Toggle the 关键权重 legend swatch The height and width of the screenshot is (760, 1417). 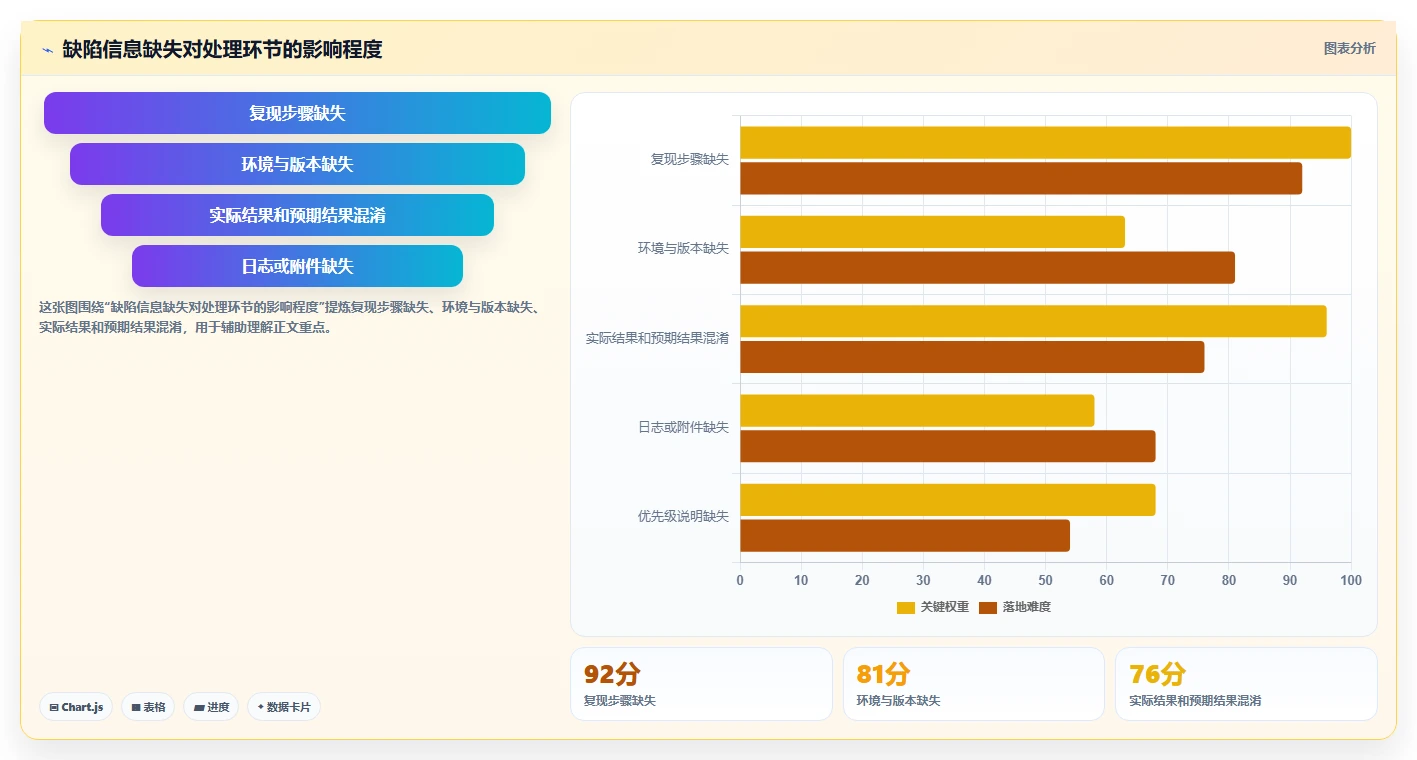click(x=906, y=607)
